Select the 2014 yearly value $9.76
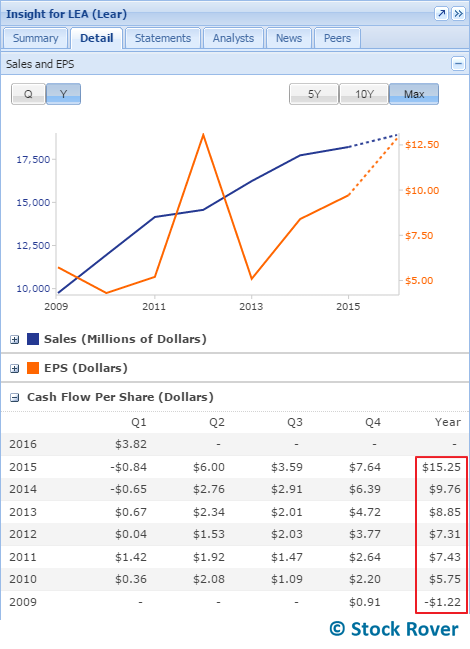The width and height of the screenshot is (470, 649). (445, 489)
